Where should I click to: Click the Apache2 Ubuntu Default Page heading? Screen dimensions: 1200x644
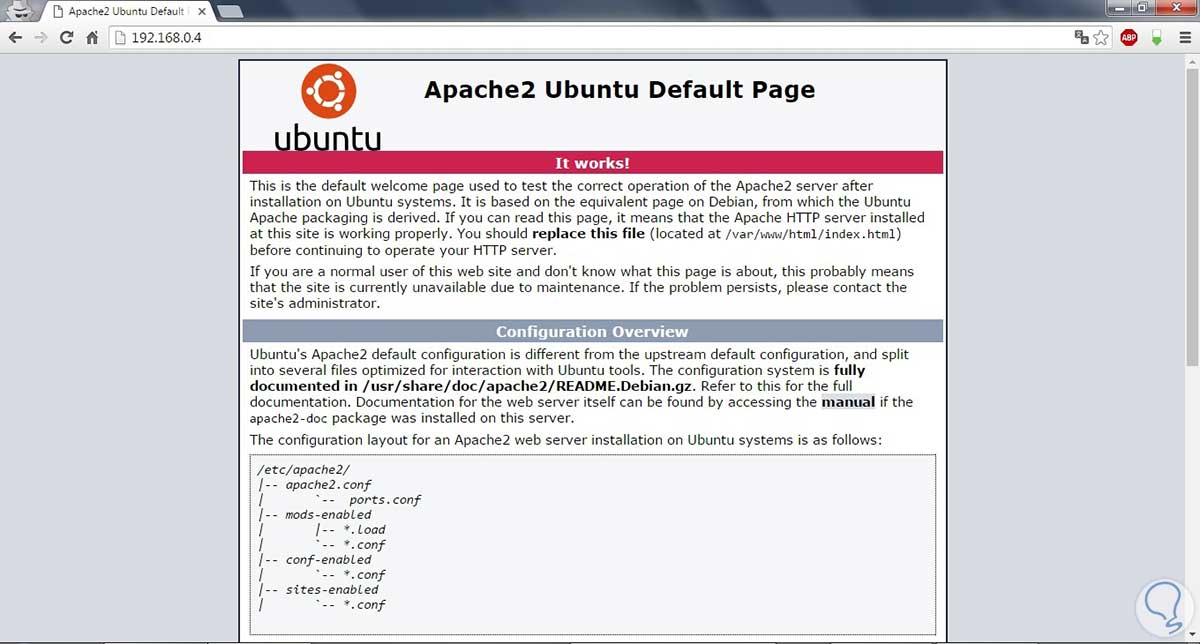(619, 89)
